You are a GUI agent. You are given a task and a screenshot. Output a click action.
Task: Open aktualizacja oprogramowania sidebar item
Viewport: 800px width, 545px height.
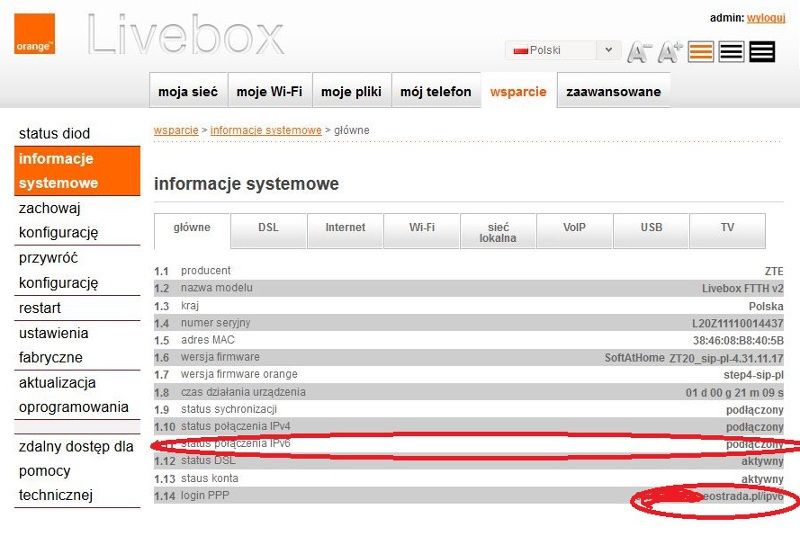[77, 395]
